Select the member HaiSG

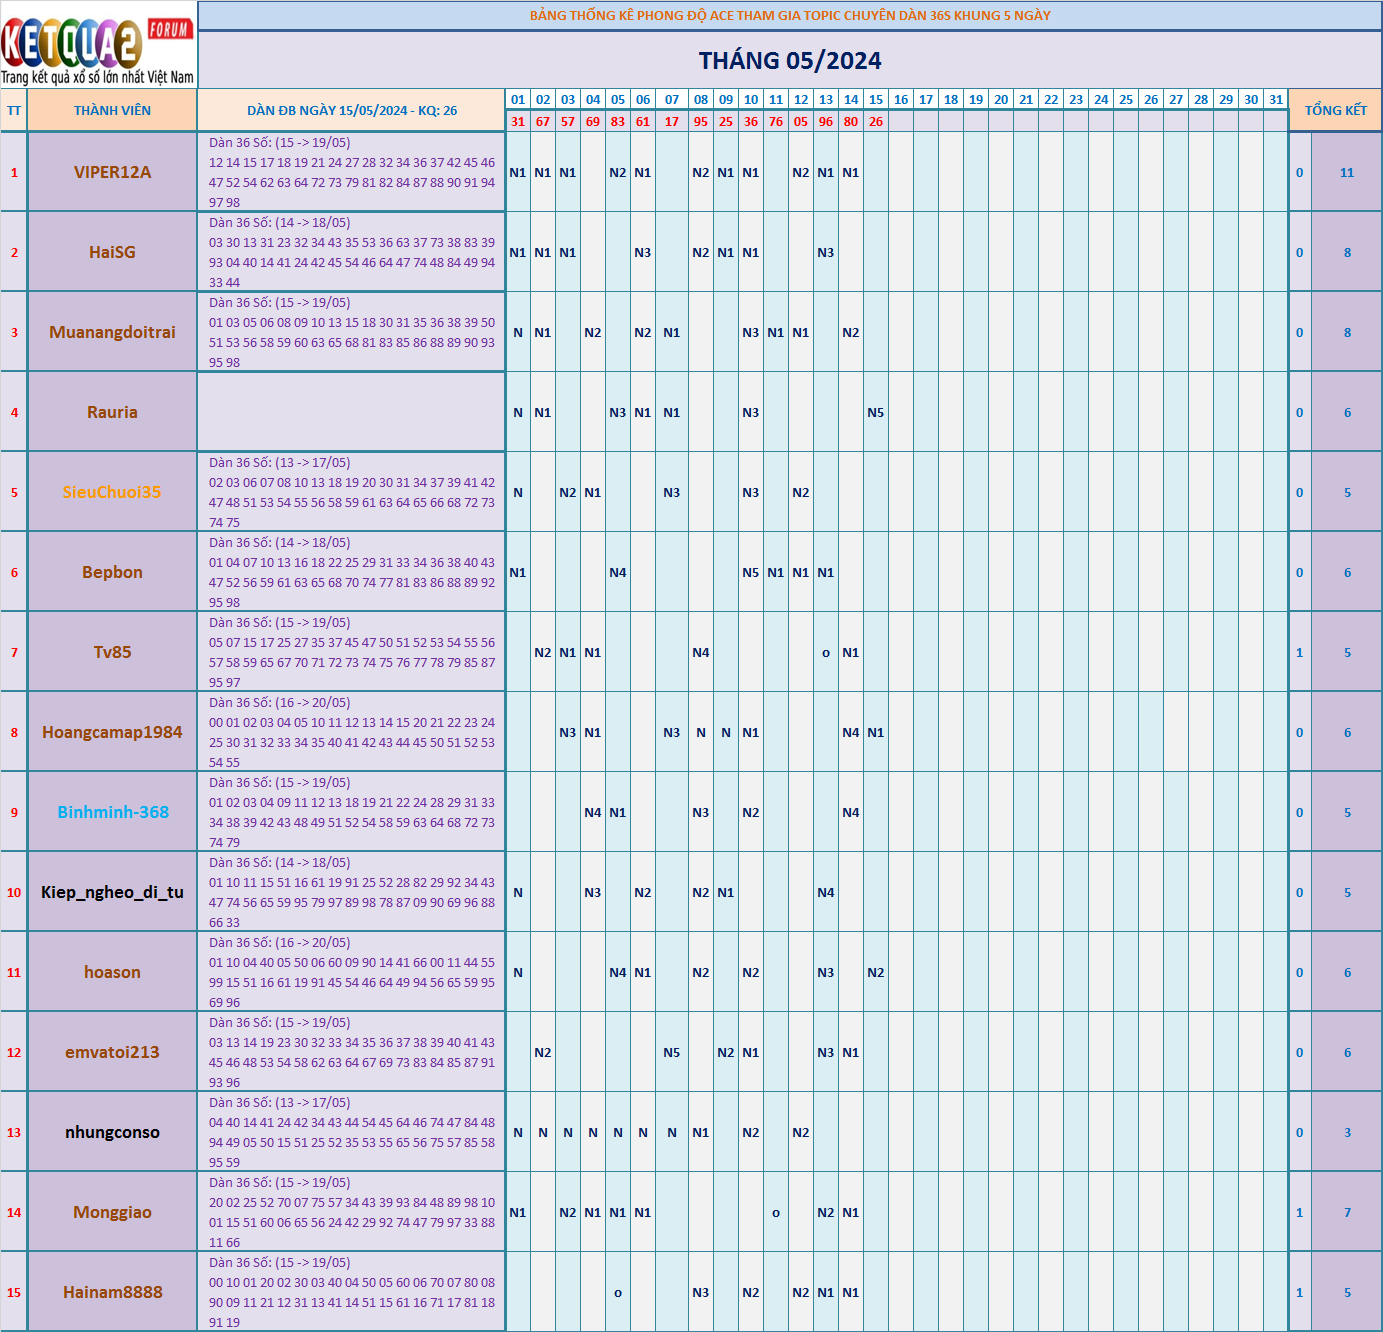[111, 252]
